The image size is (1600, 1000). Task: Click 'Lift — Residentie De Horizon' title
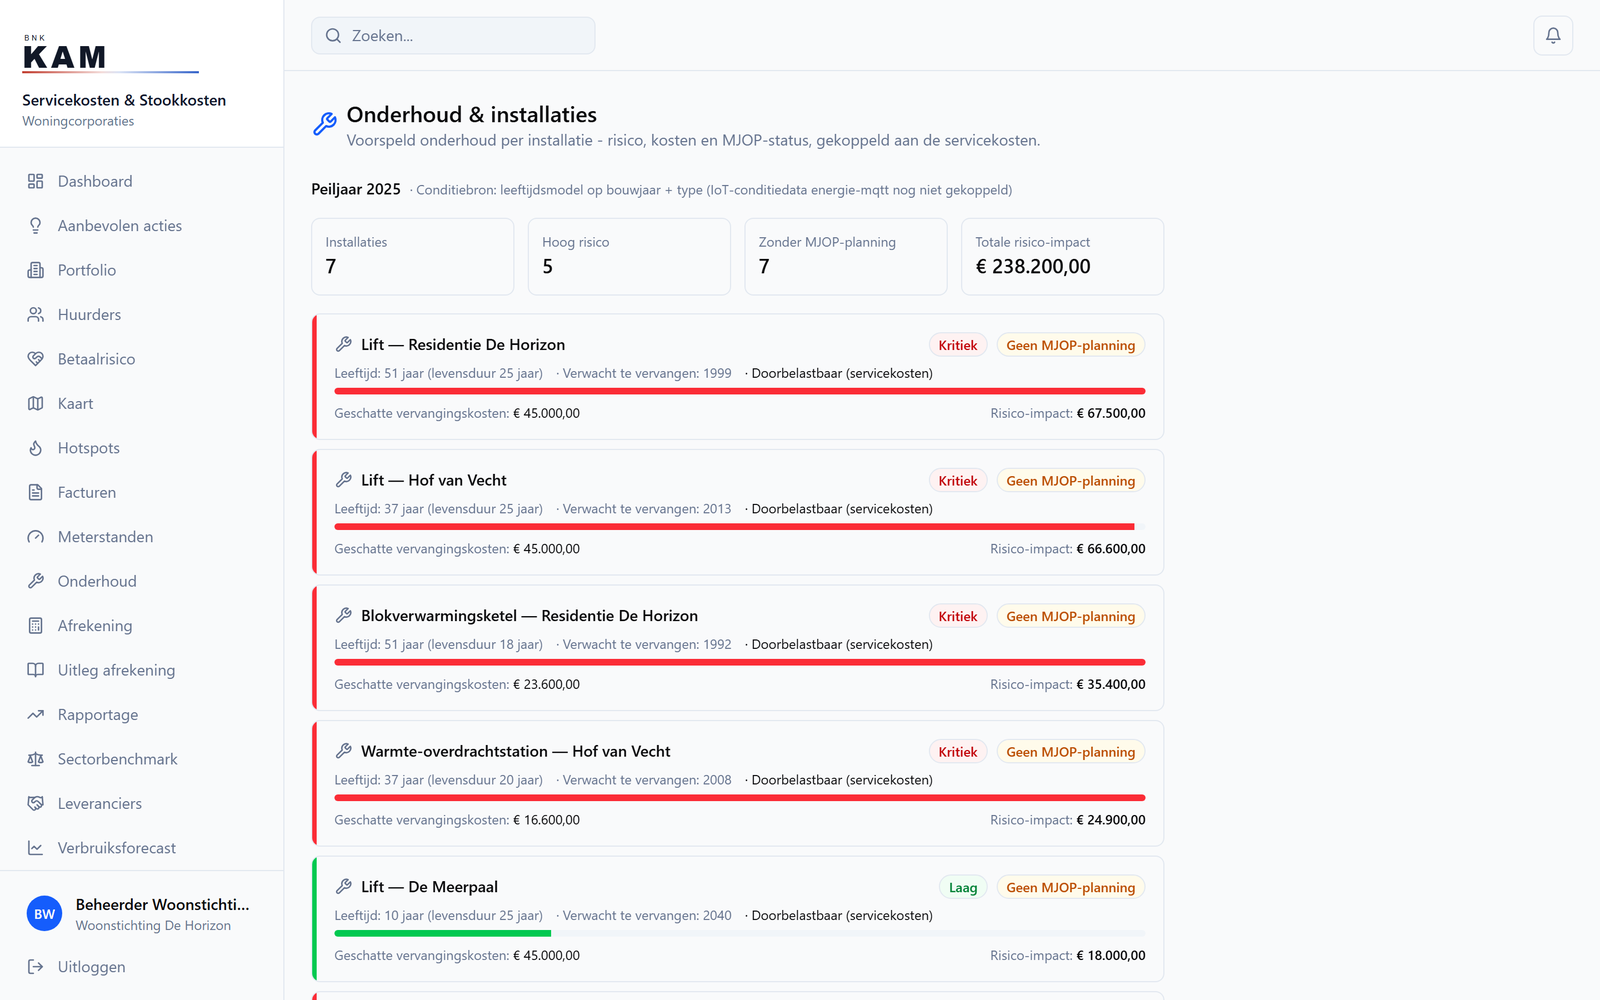tap(463, 344)
